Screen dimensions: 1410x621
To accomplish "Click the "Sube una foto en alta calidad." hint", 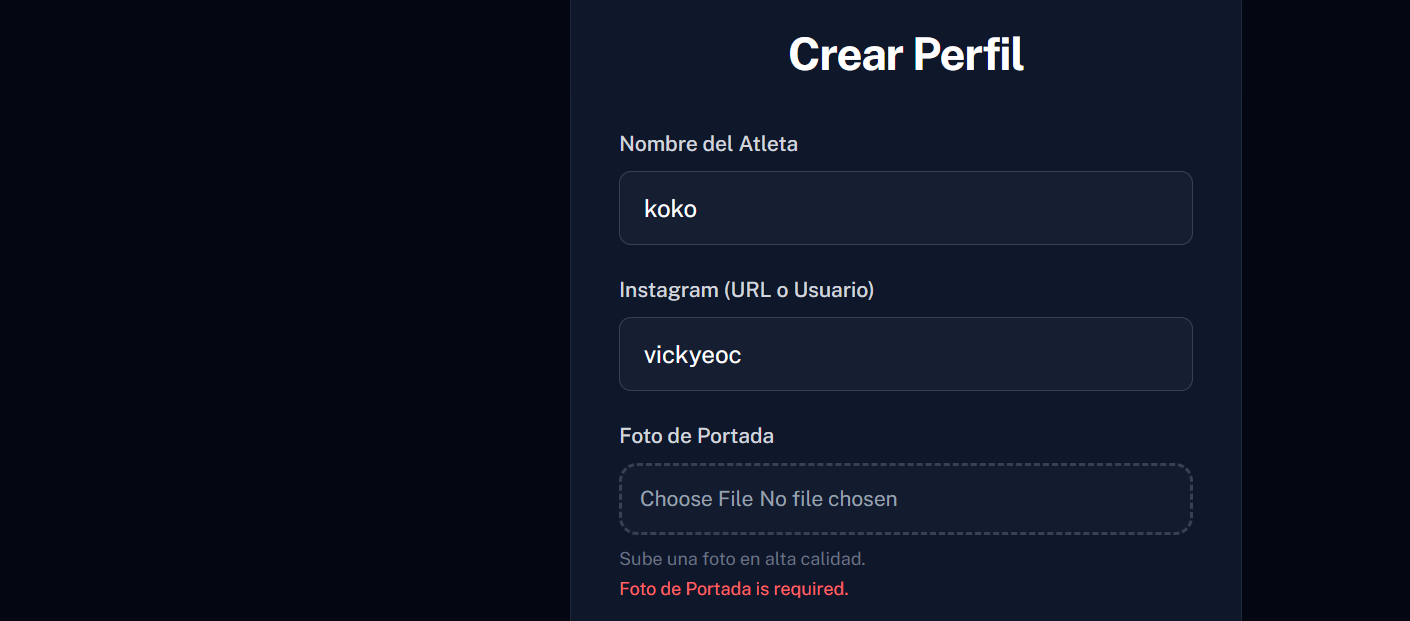I will tap(742, 559).
